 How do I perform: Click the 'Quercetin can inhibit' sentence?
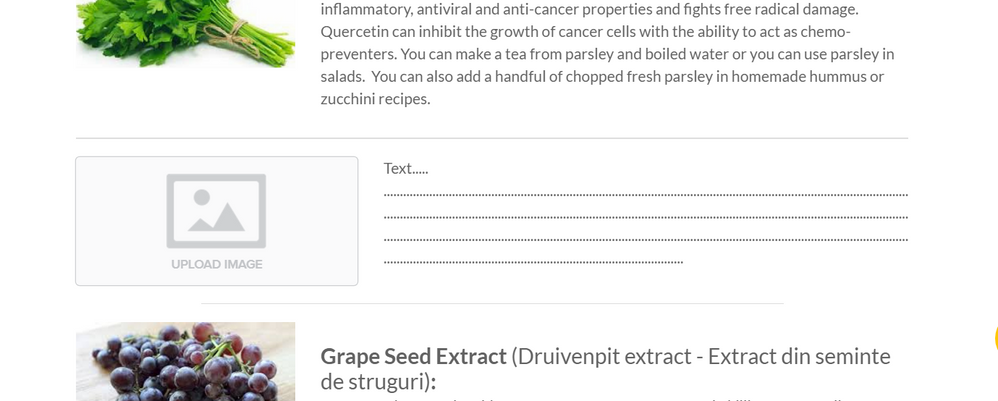[x=400, y=31]
